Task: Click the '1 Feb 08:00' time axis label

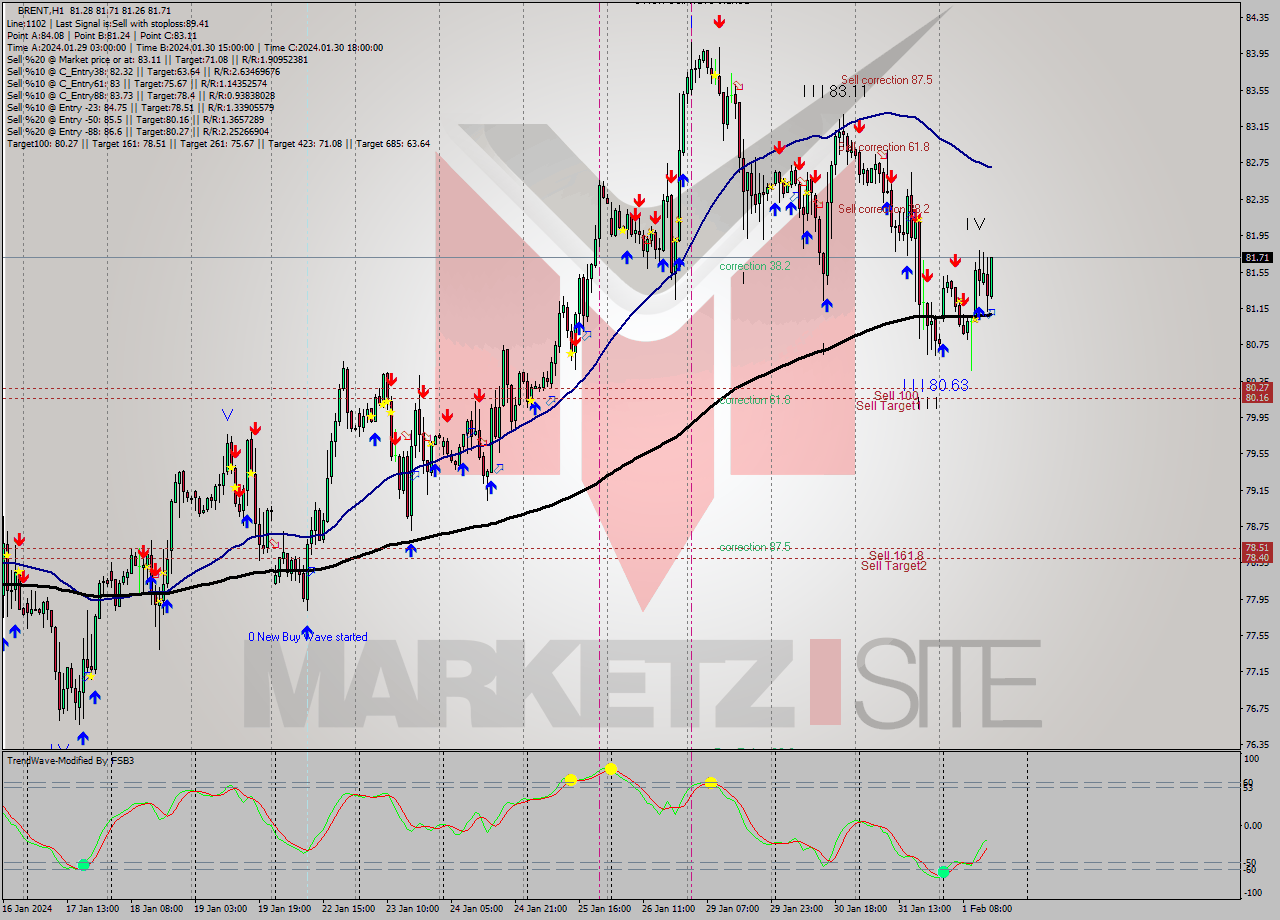Action: click(987, 909)
